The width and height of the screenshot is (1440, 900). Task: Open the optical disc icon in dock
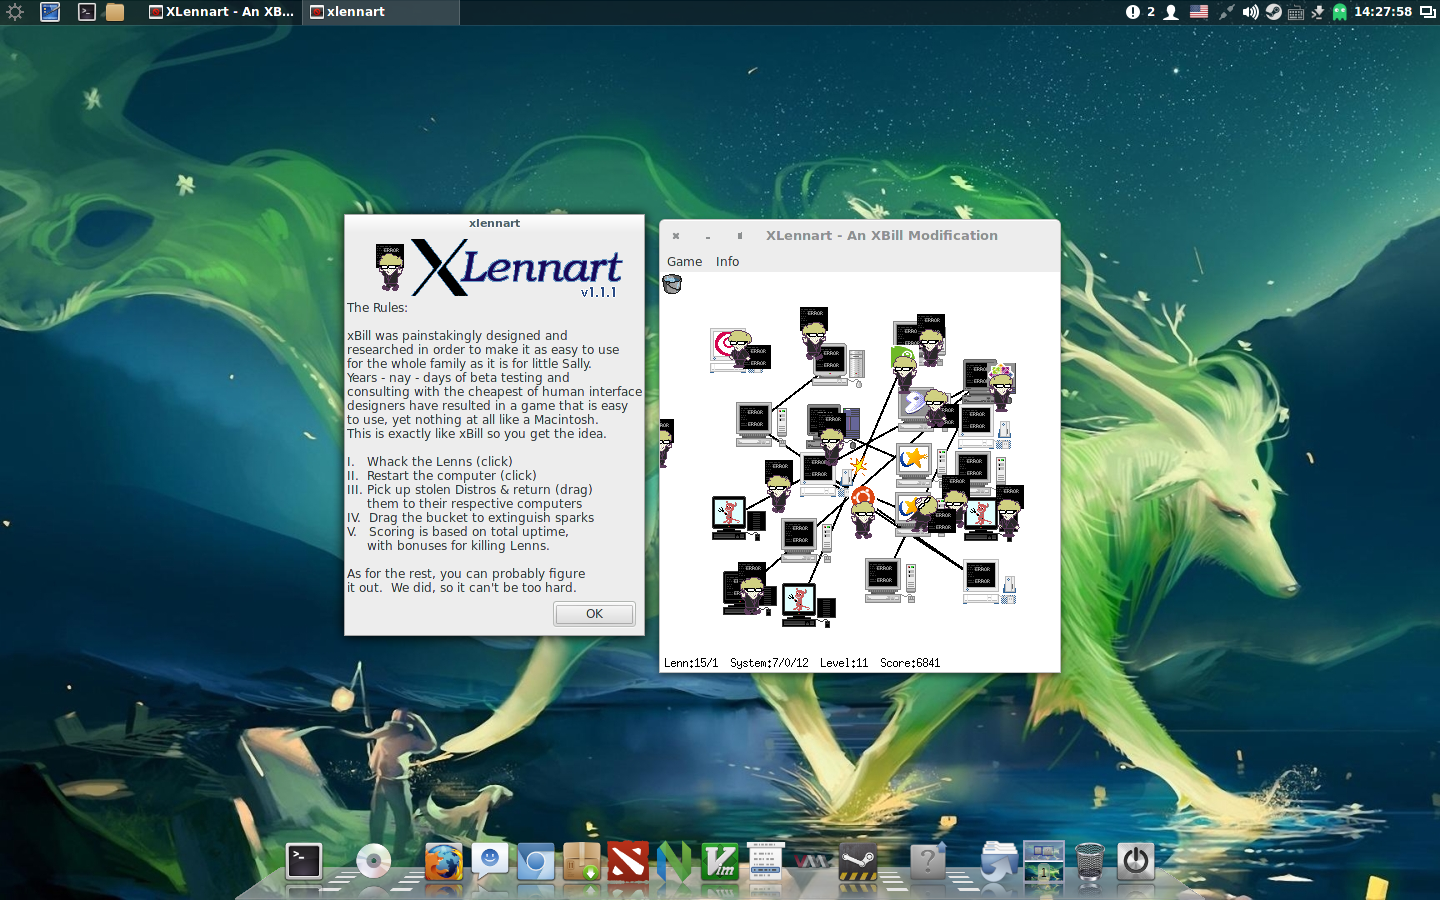(373, 861)
